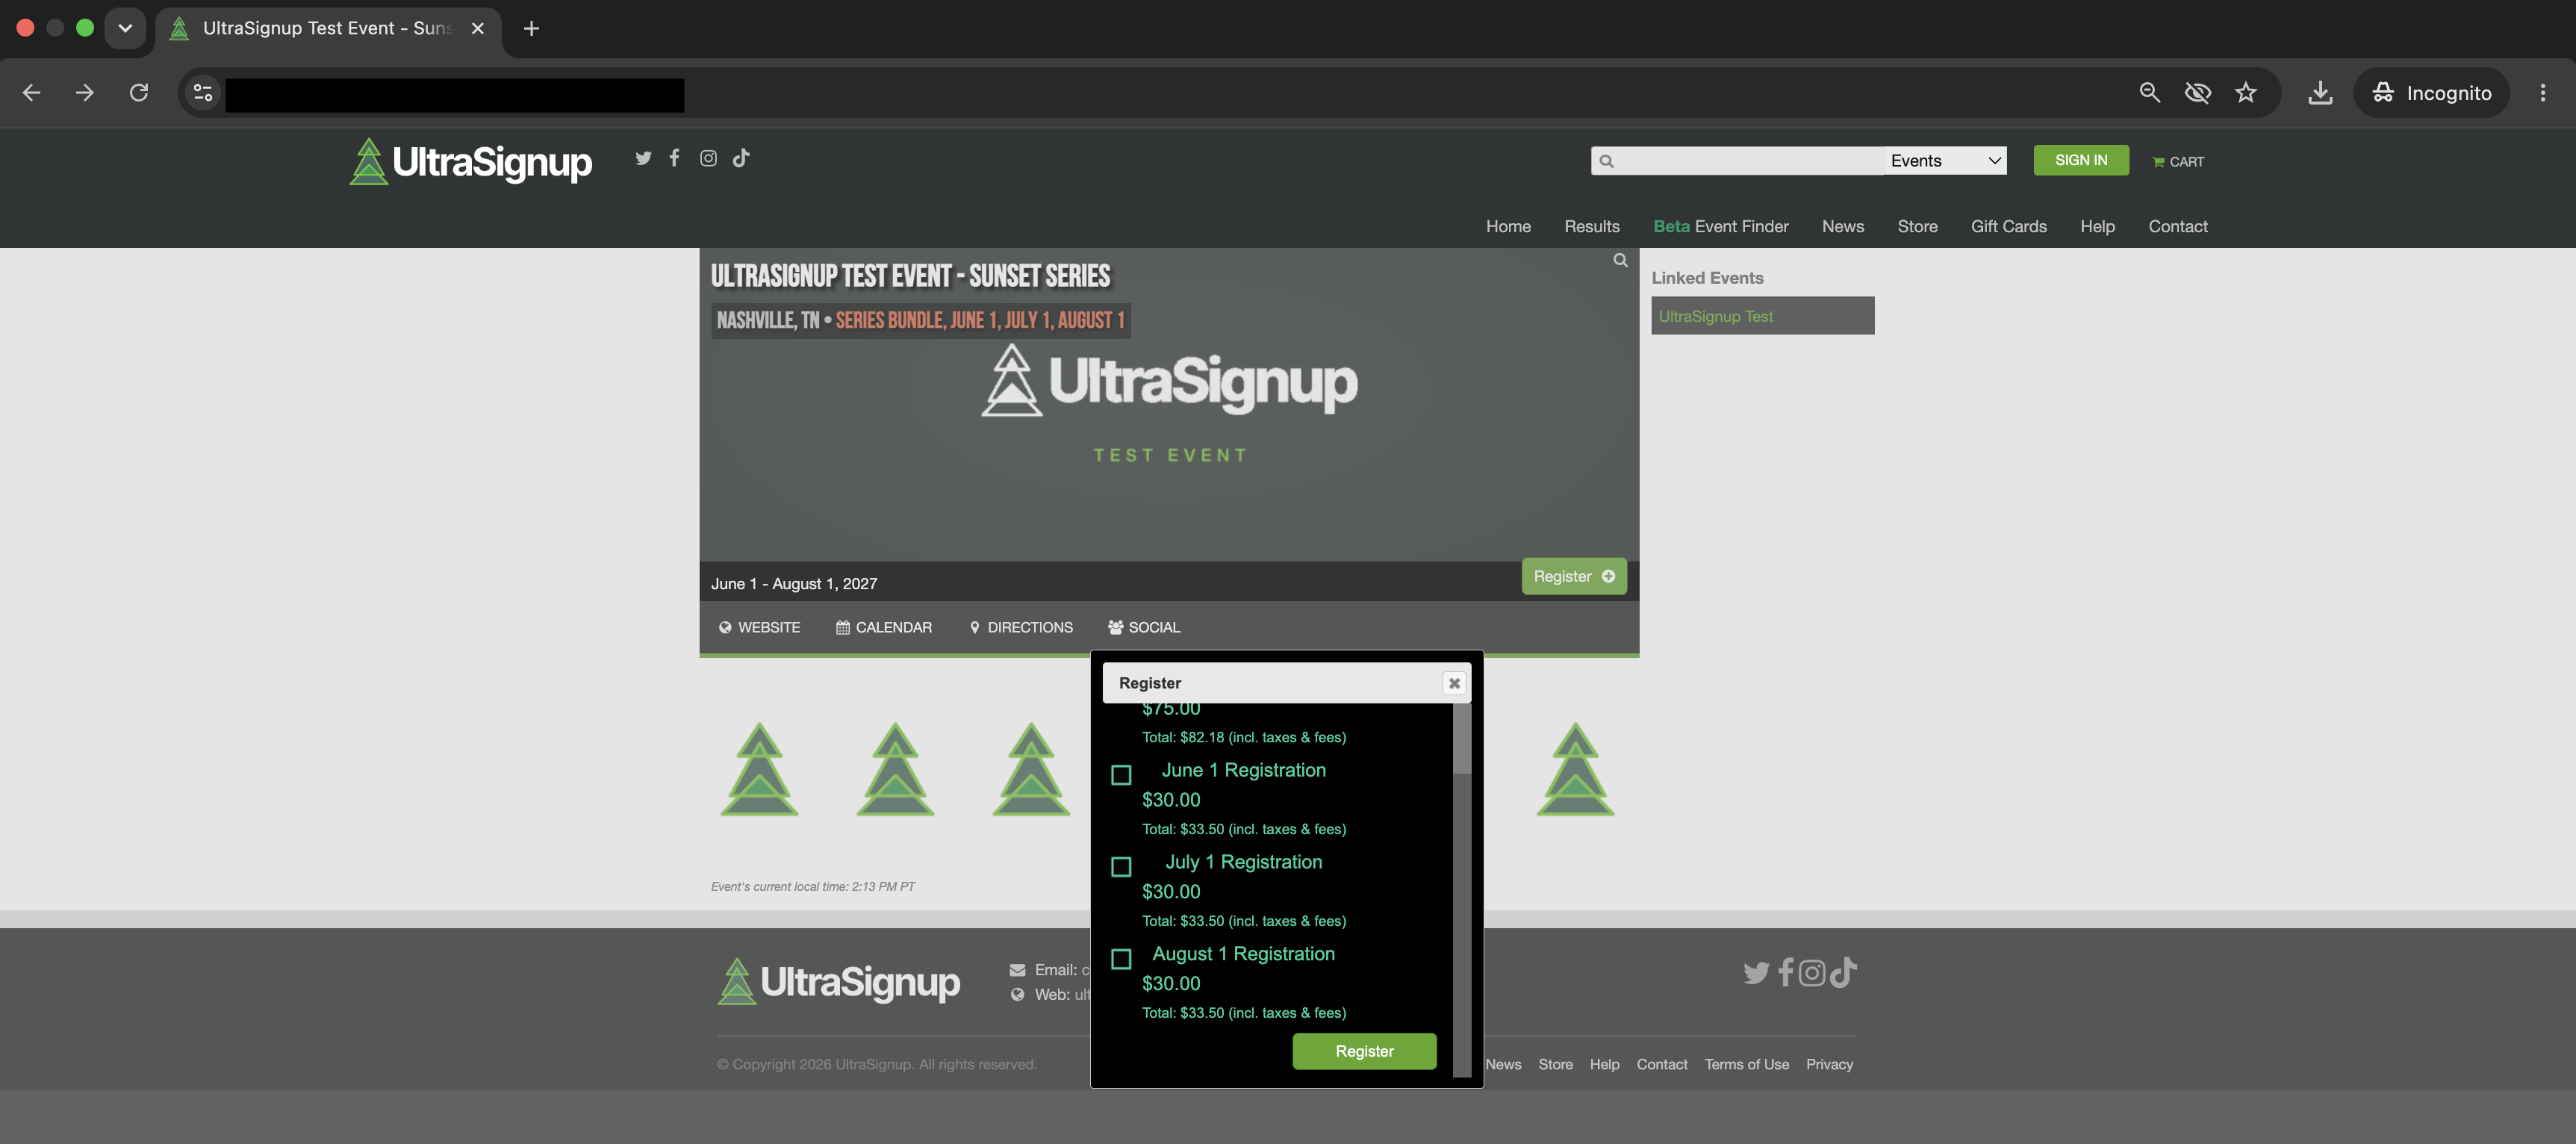The height and width of the screenshot is (1144, 2576).
Task: Click the magnifier on event banner
Action: click(1620, 260)
